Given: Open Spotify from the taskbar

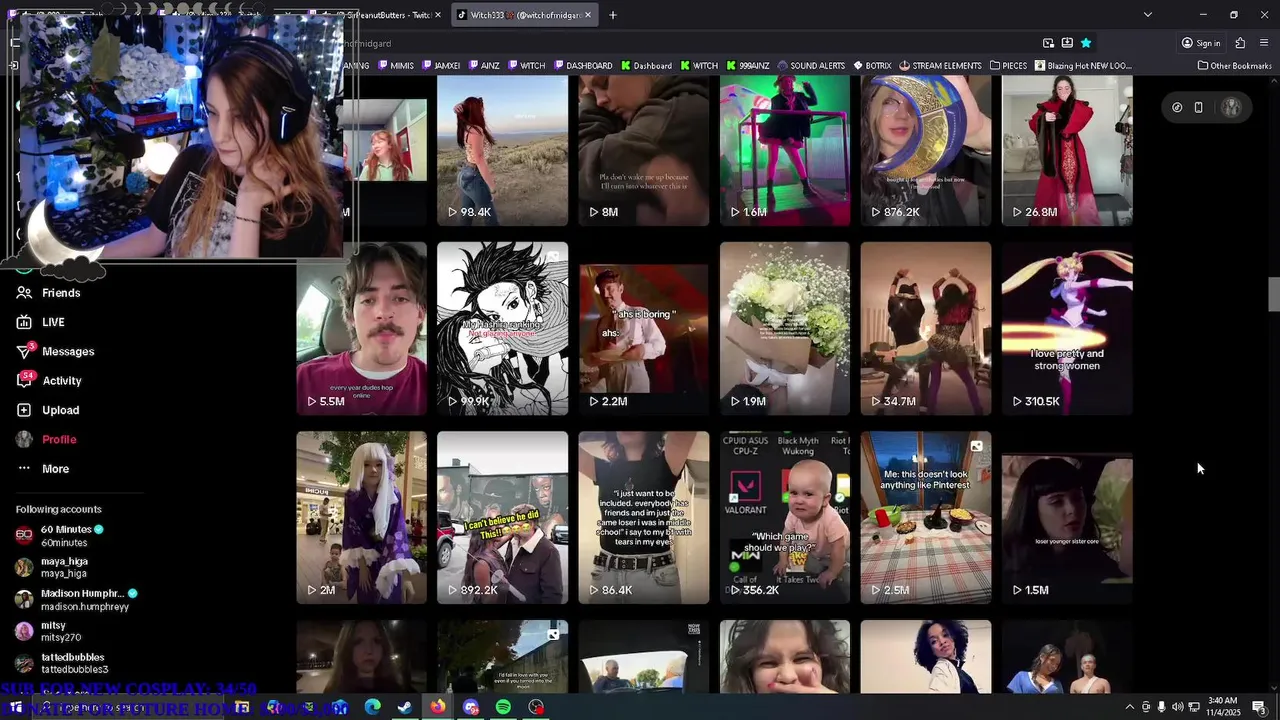Looking at the screenshot, I should [503, 707].
